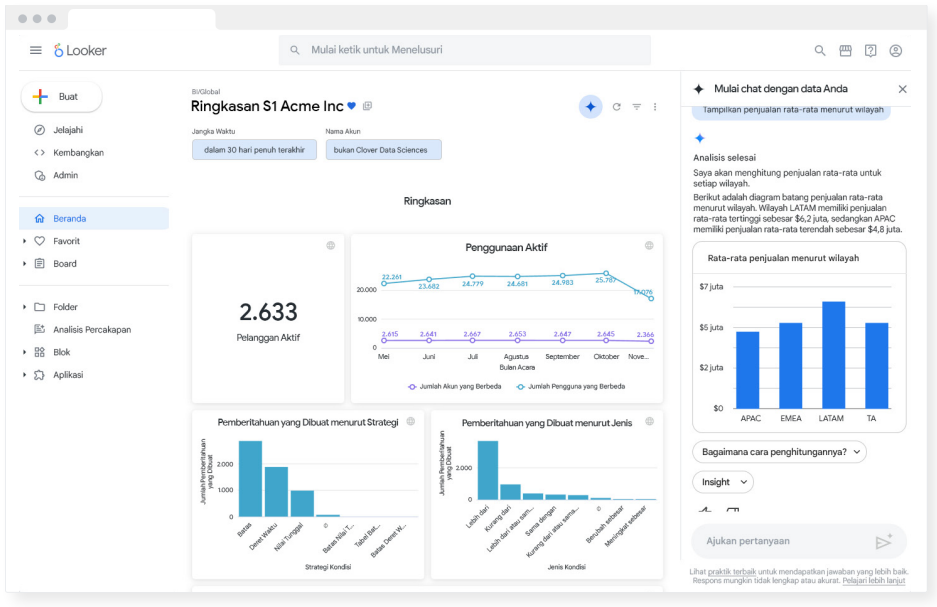This screenshot has width=937, height=607.
Task: Open the hamburger main menu icon
Action: pos(36,50)
